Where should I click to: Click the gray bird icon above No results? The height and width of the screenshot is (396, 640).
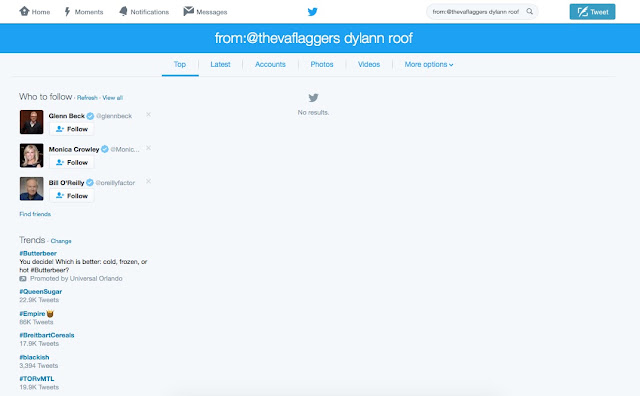(313, 98)
